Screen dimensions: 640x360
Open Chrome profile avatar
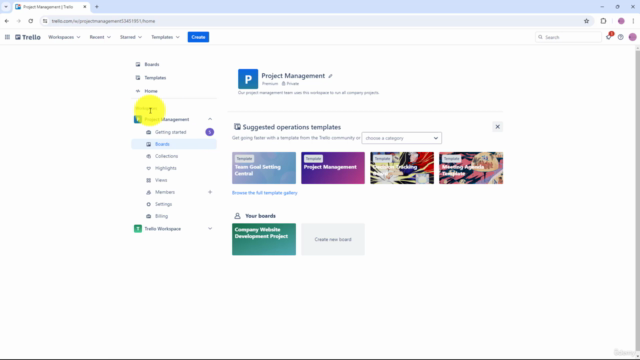pos(621,21)
